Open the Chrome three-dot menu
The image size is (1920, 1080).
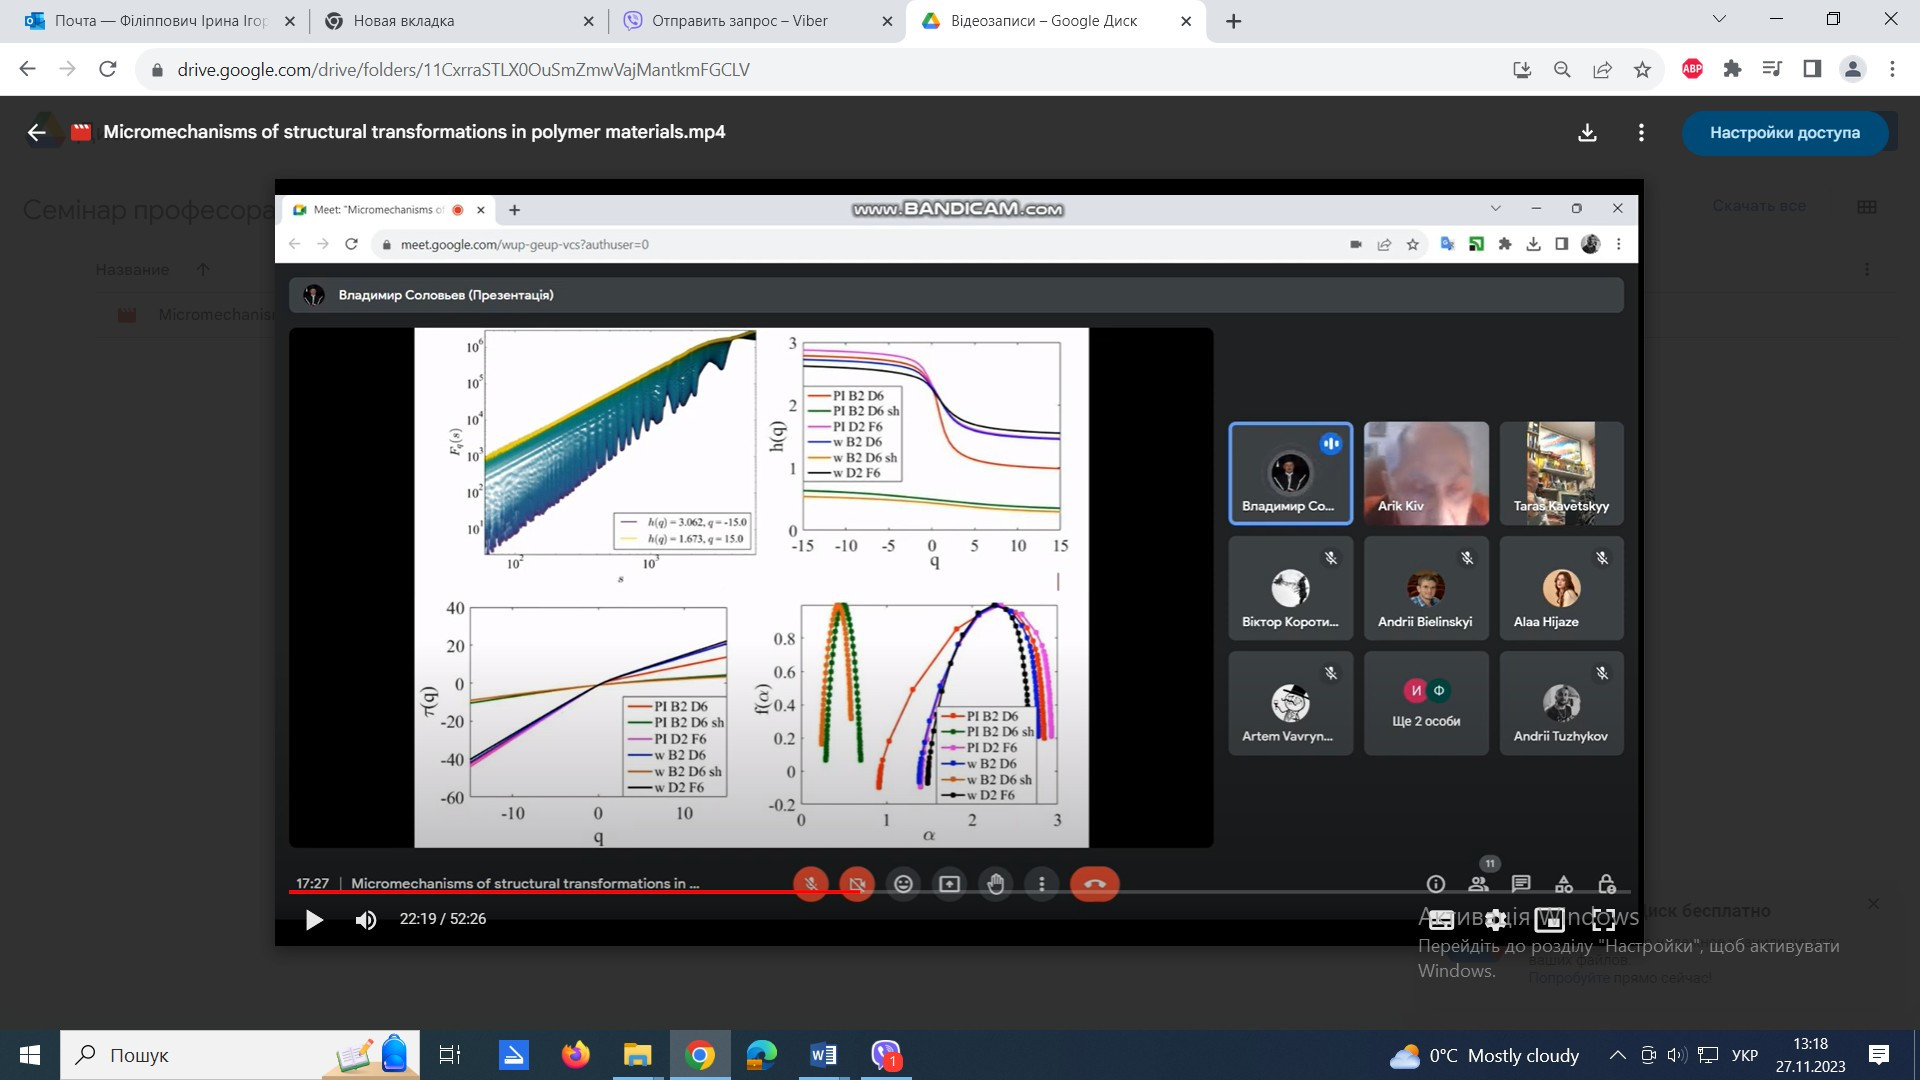coord(1892,69)
